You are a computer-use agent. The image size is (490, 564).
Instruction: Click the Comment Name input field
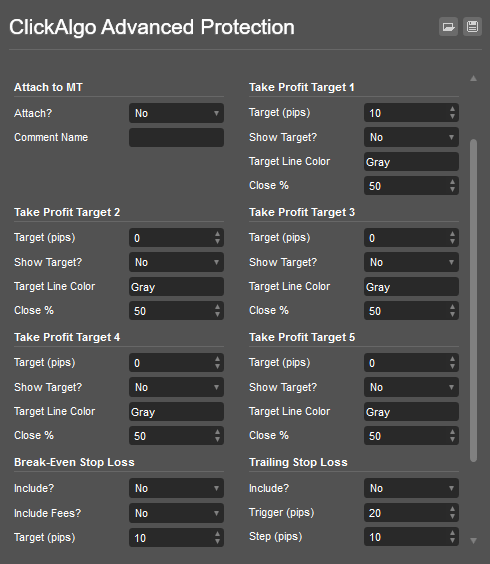pyautogui.click(x=176, y=137)
